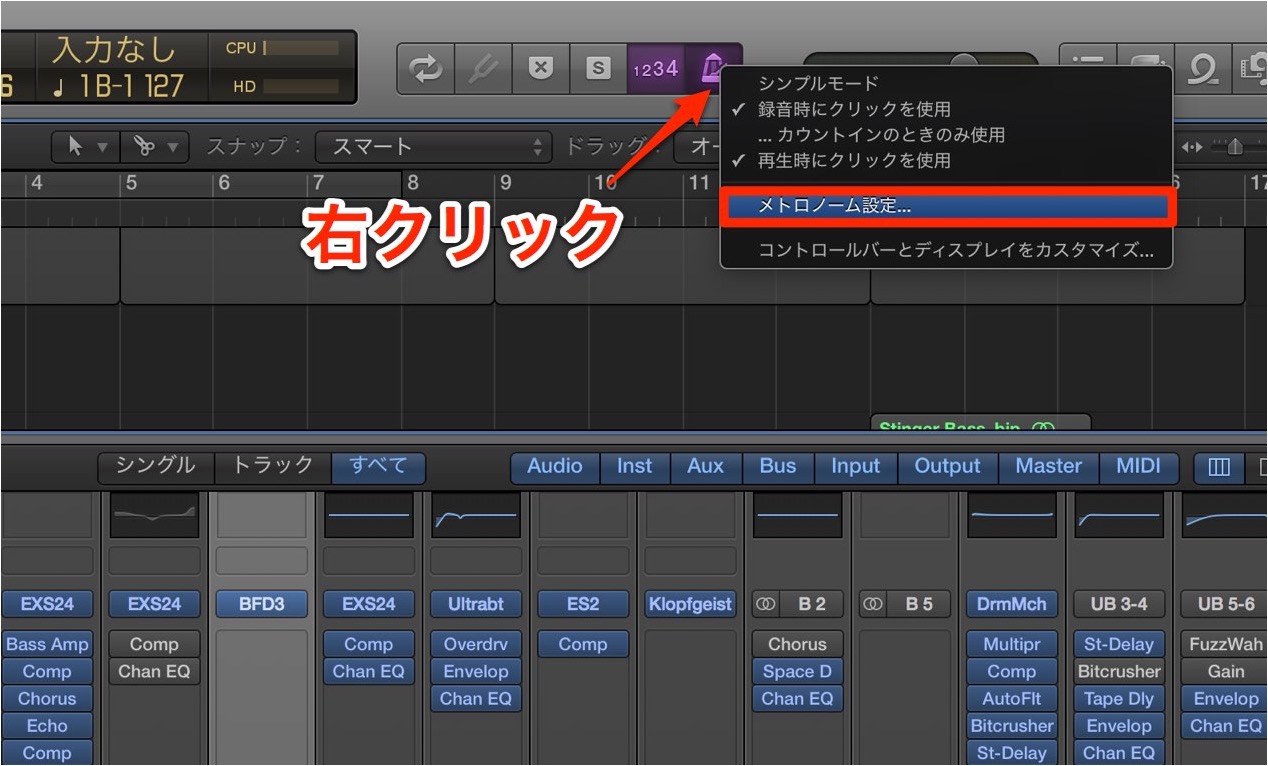The height and width of the screenshot is (766, 1268).
Task: Open the Bass Amp plug-in slot
Action: 47,644
